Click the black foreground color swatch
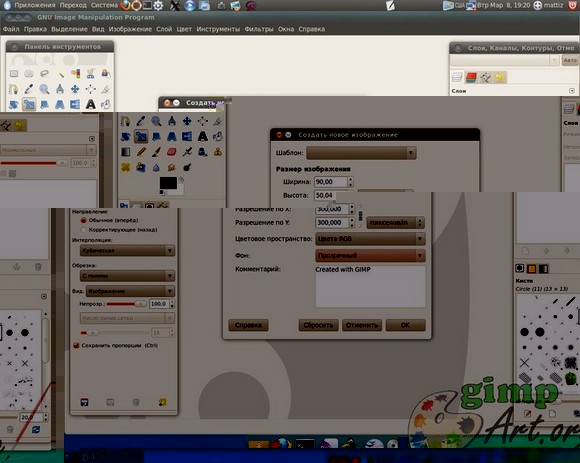Screen dimensions: 580x463 (168, 183)
